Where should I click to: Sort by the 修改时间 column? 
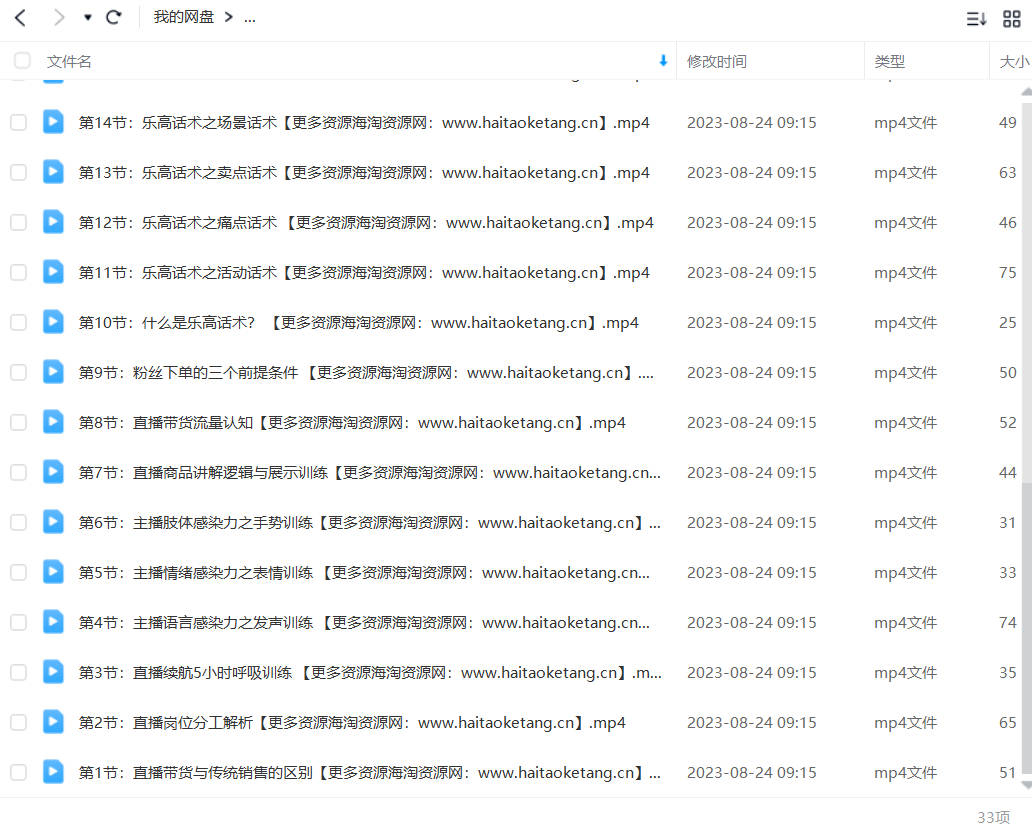click(x=717, y=62)
